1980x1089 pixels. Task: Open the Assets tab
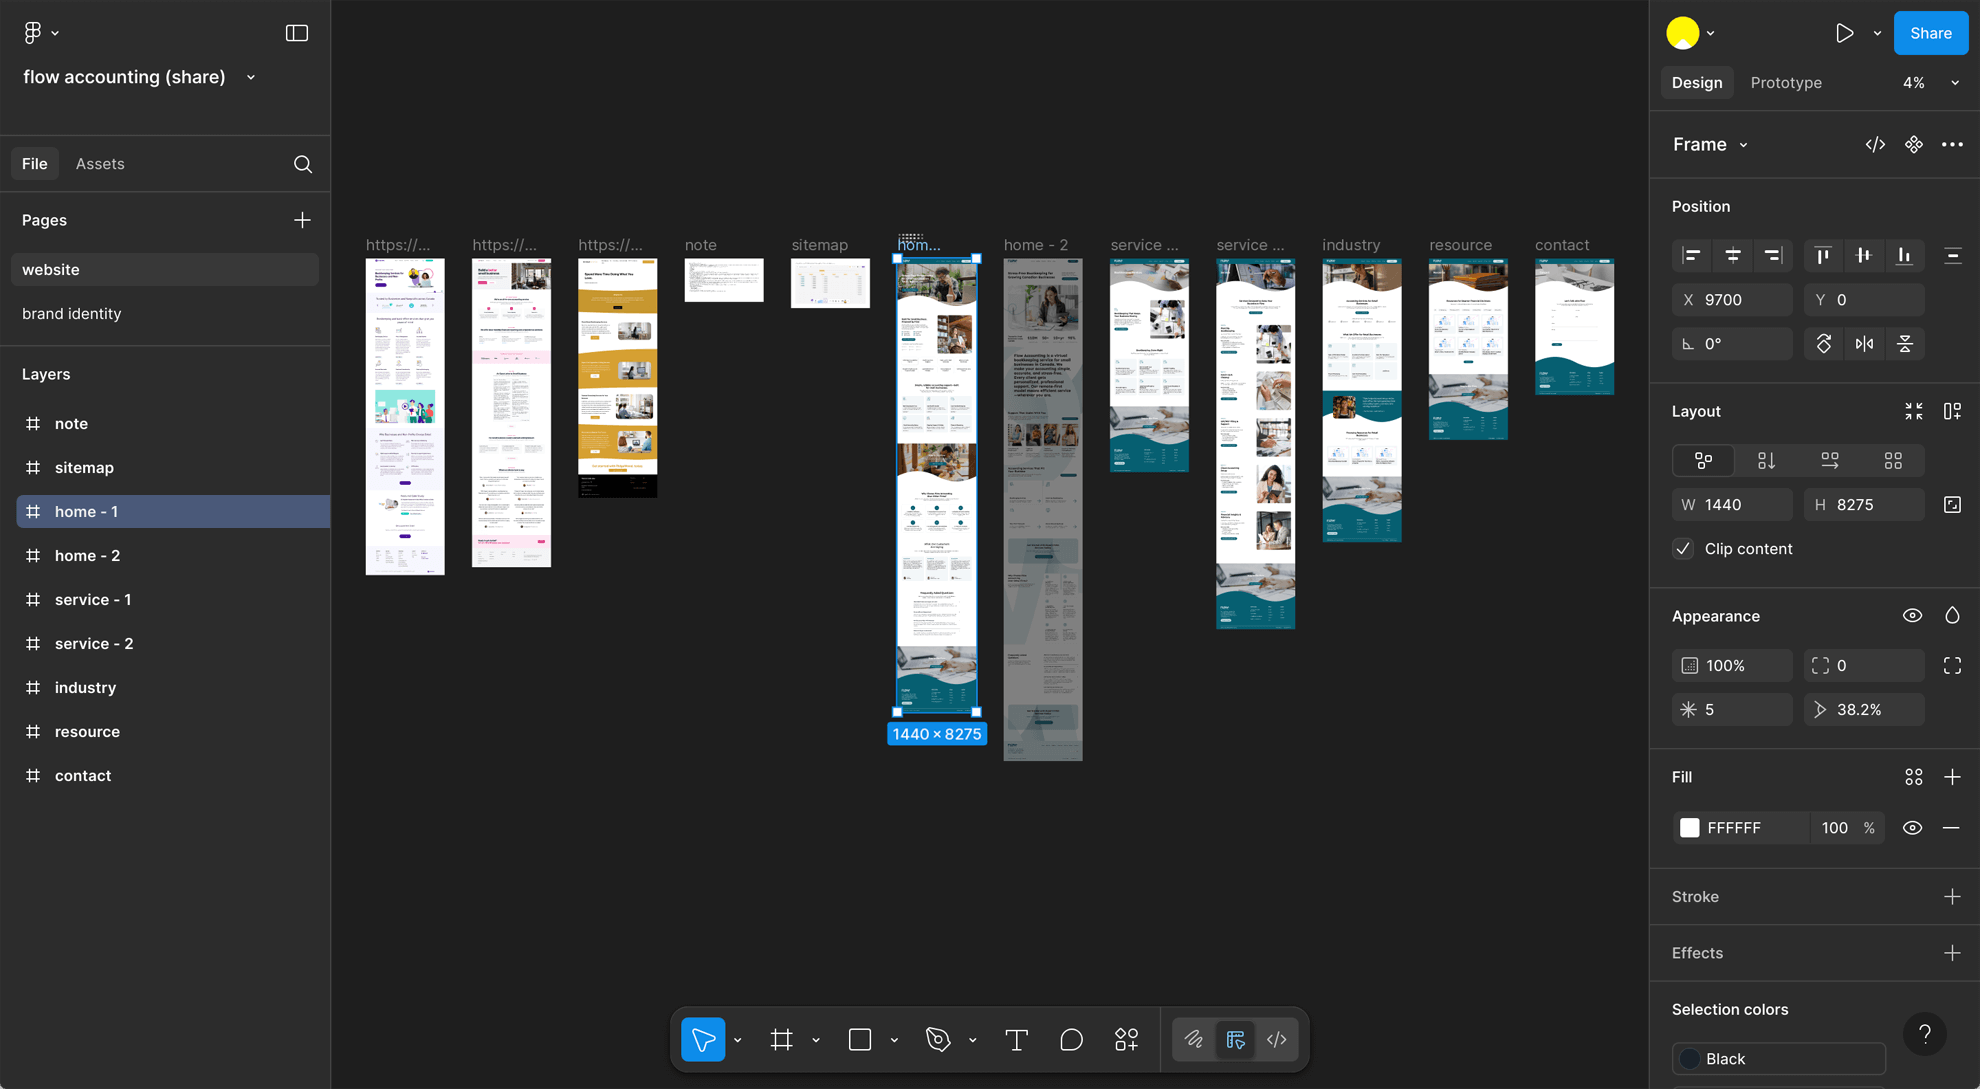pyautogui.click(x=100, y=164)
